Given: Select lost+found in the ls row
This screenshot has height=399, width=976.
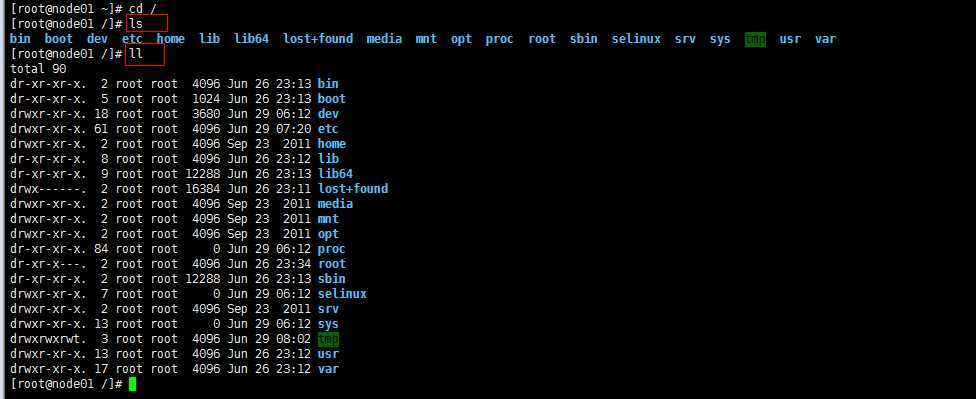Looking at the screenshot, I should (x=317, y=39).
